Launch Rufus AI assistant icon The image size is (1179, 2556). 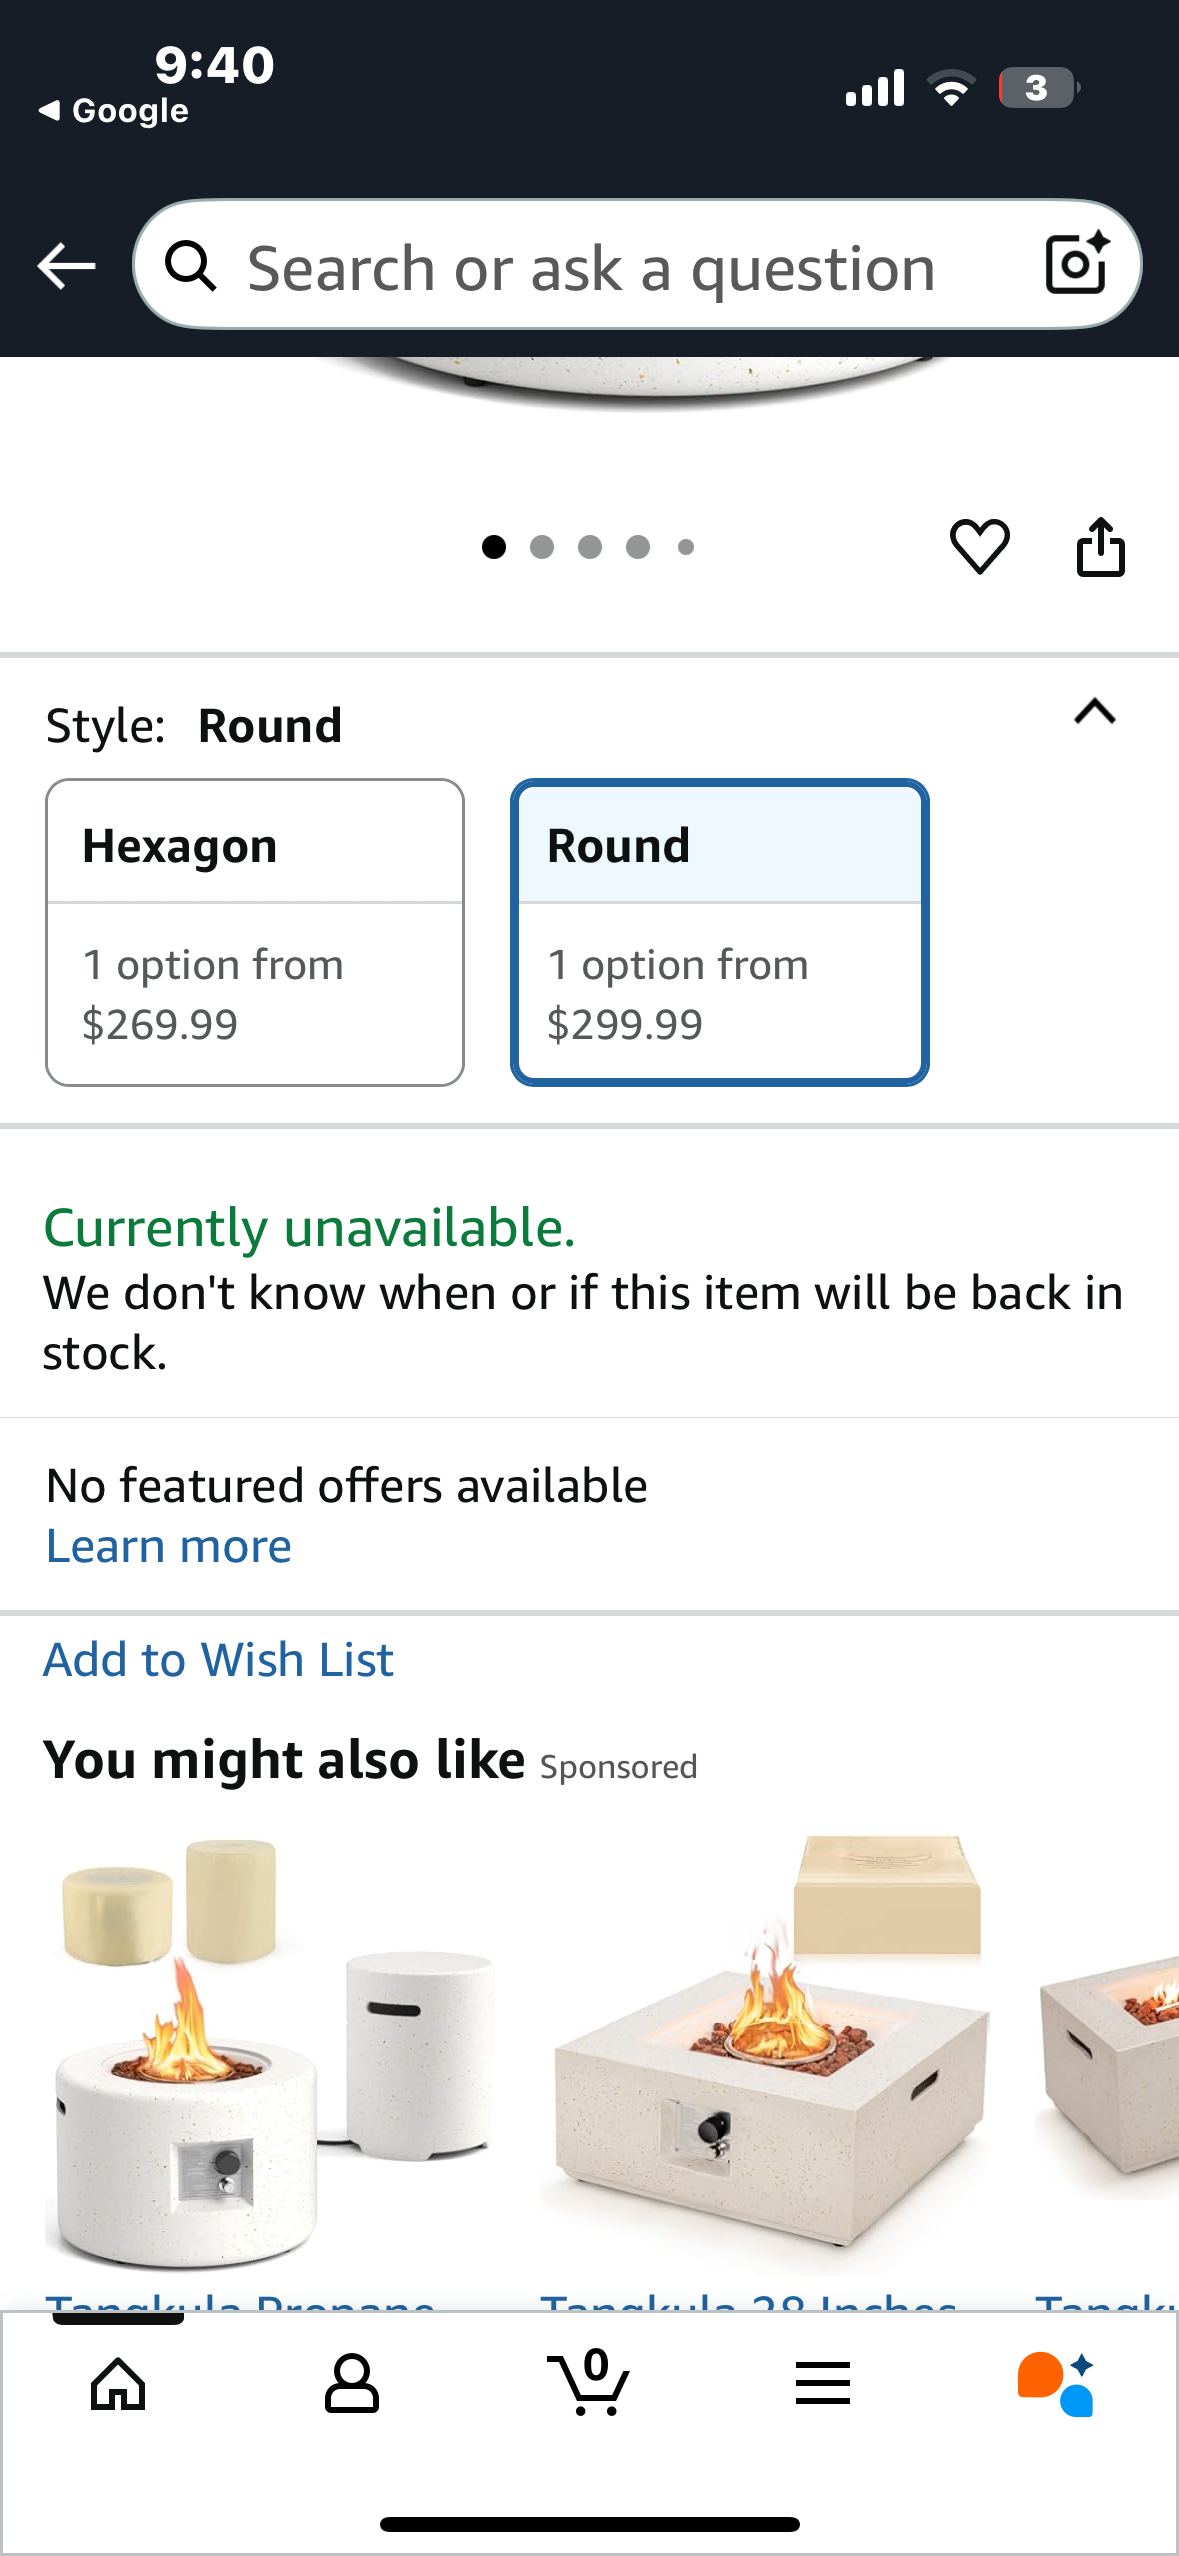click(1056, 2384)
